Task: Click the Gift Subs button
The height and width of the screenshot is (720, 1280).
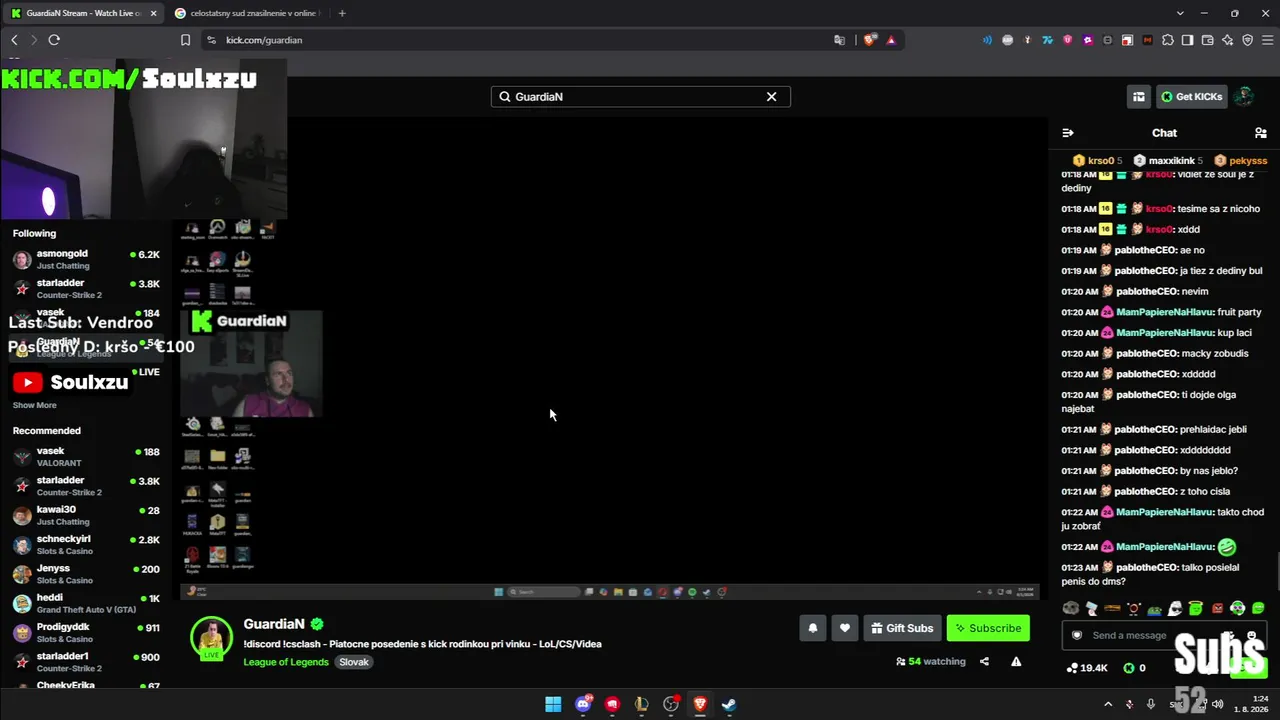Action: click(902, 628)
